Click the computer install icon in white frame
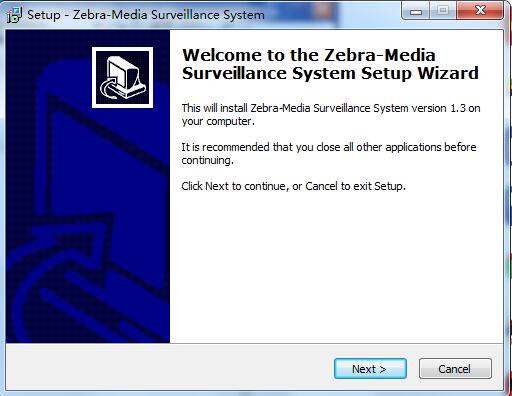512x396 pixels. (122, 77)
